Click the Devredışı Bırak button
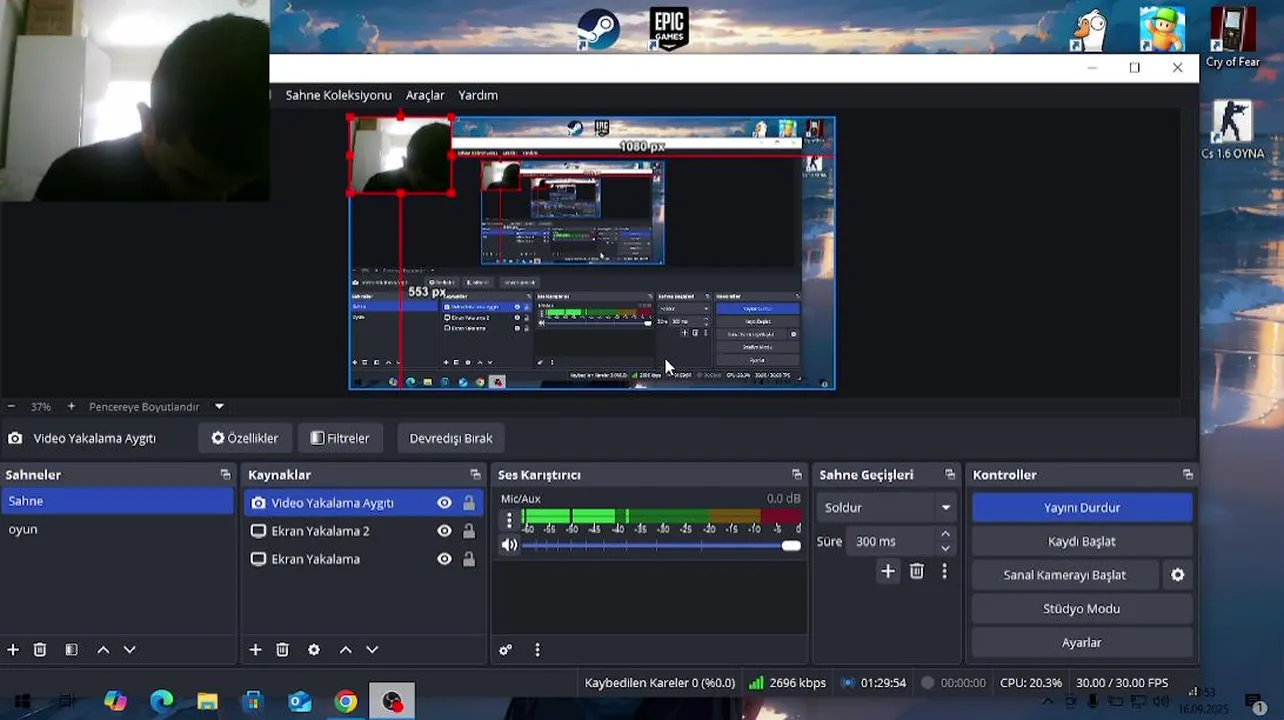Image resolution: width=1284 pixels, height=720 pixels. (x=451, y=438)
